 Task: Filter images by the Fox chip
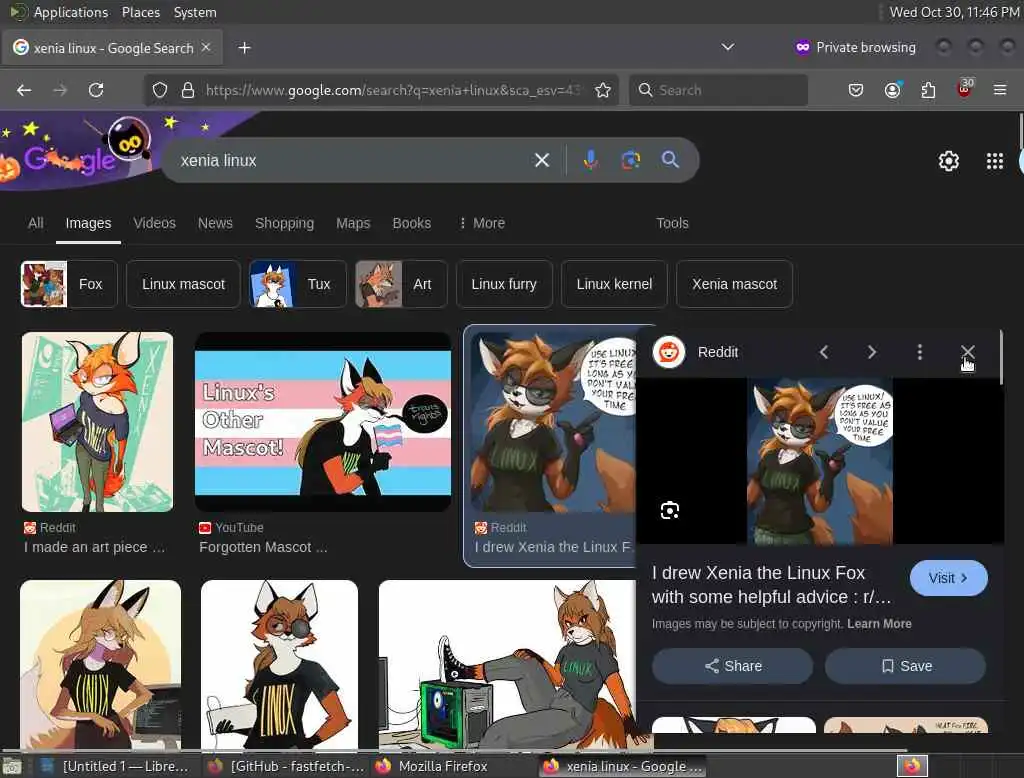pyautogui.click(x=69, y=284)
